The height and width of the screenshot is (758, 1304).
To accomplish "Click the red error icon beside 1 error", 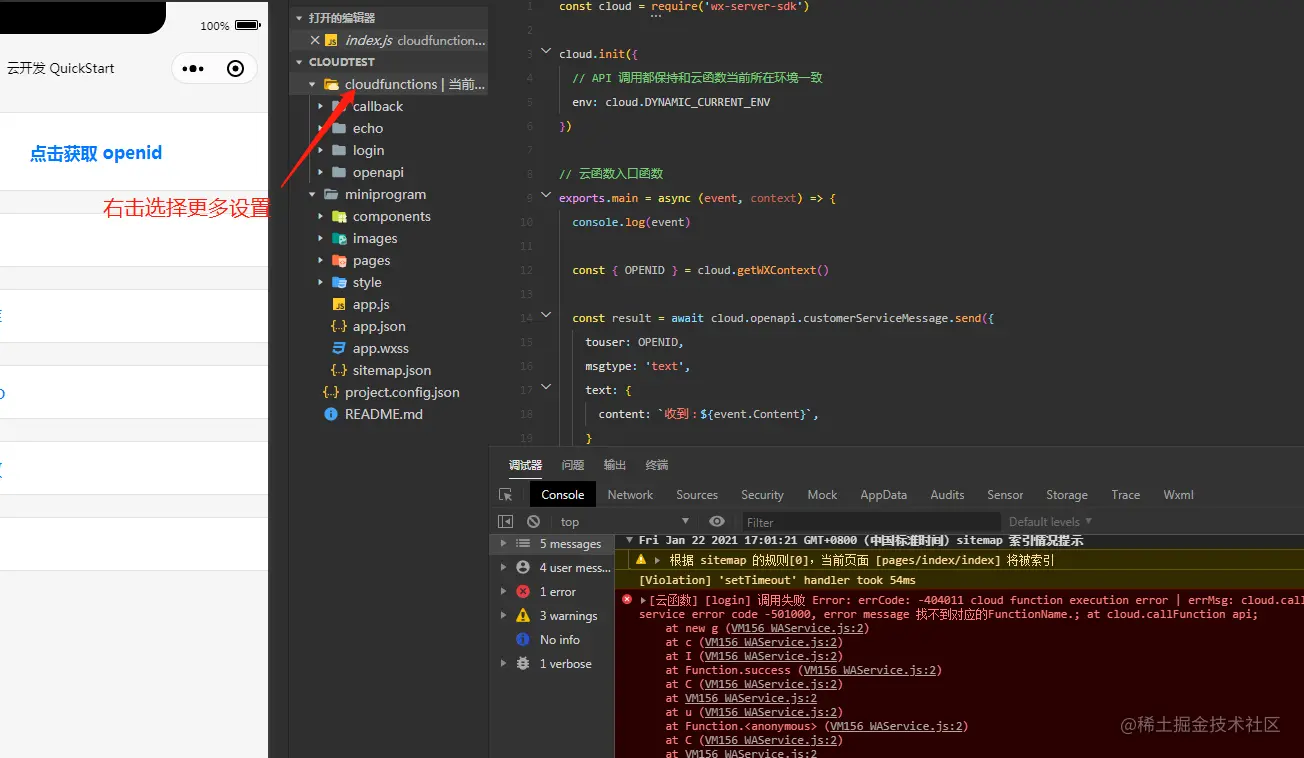I will (x=522, y=591).
